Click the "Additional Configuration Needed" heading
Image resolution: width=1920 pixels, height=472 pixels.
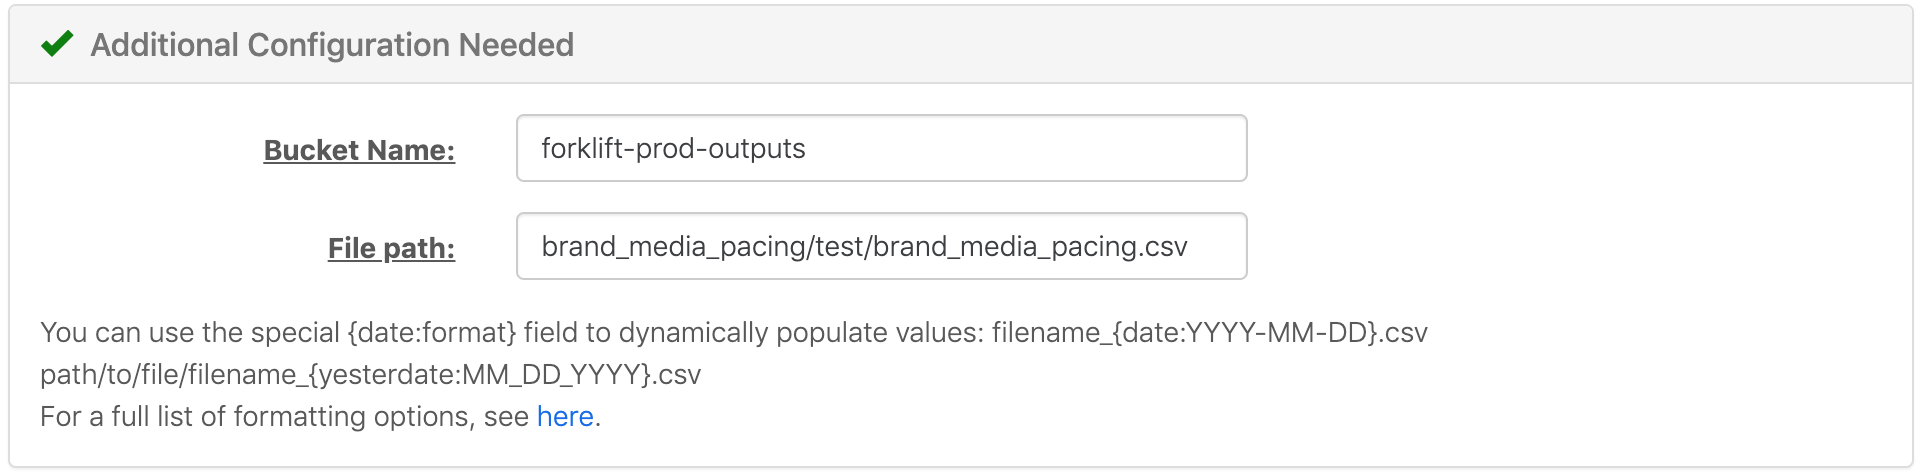[332, 45]
